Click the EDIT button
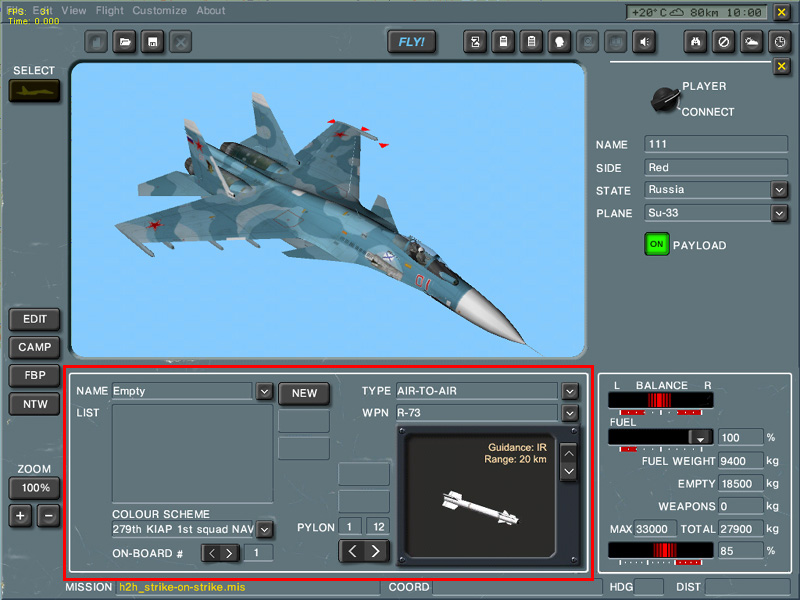 [x=34, y=319]
